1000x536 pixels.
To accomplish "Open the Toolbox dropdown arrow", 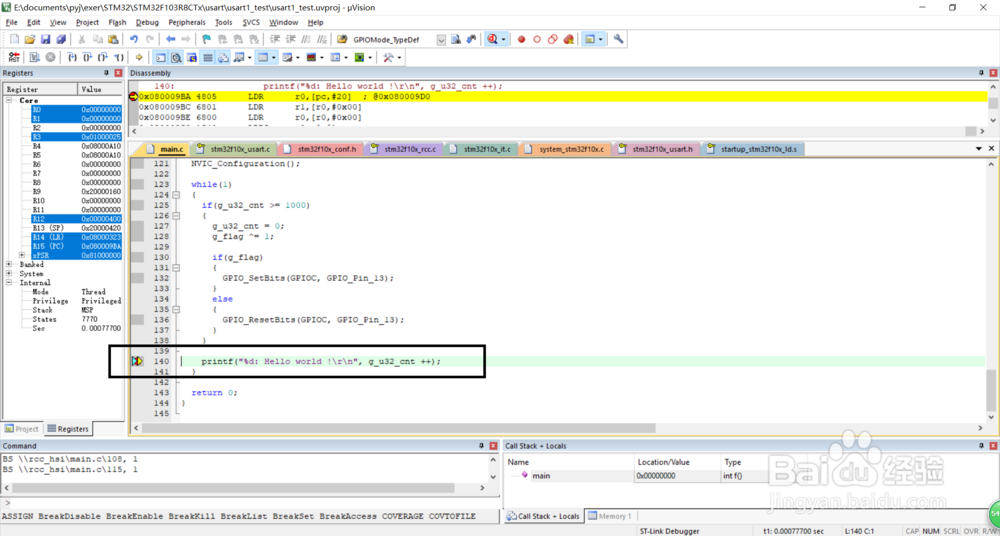I will coord(400,57).
